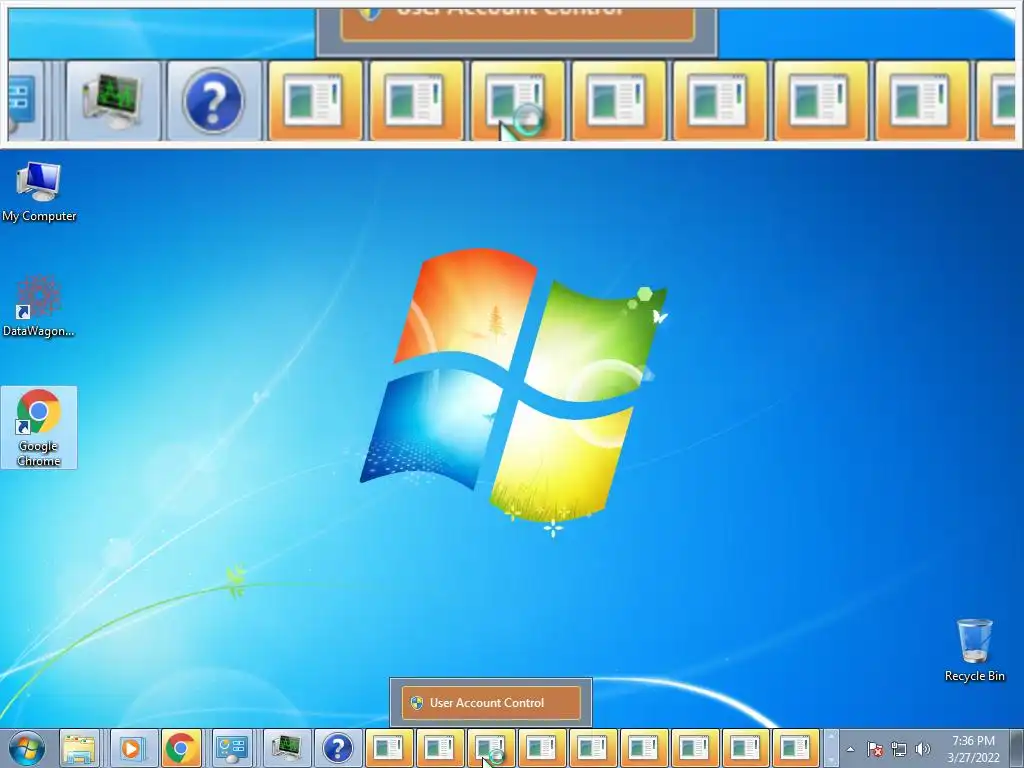Viewport: 1024px width, 768px height.
Task: Open the Action Center flag in the tray
Action: tap(875, 749)
